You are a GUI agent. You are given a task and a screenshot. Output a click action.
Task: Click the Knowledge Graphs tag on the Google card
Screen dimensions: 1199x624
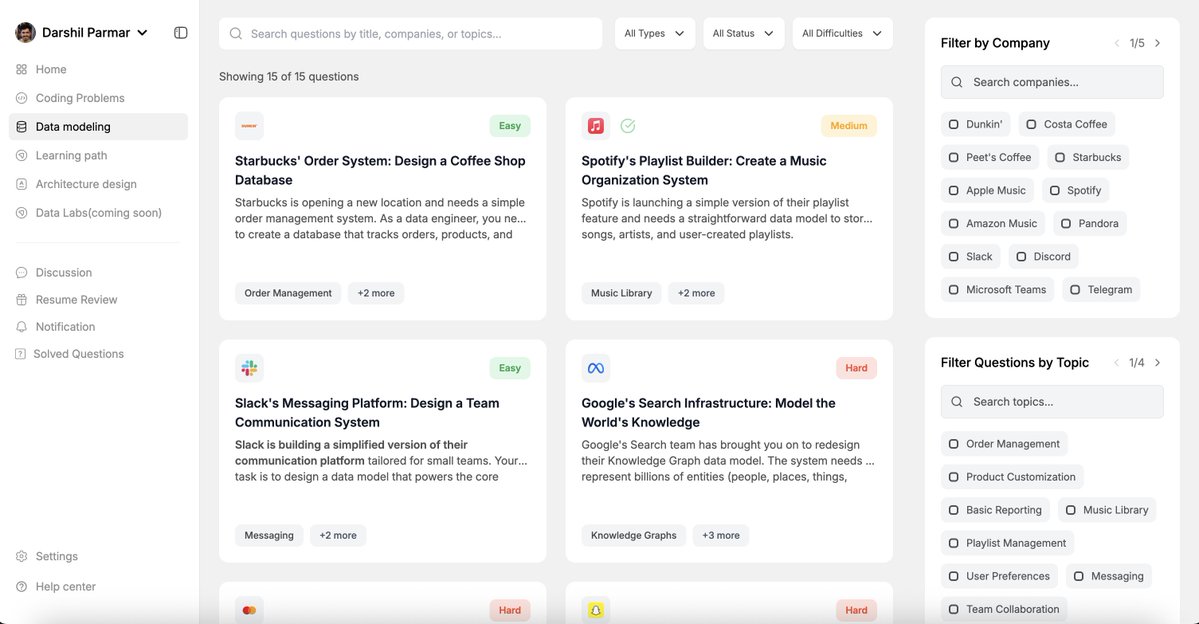(634, 535)
